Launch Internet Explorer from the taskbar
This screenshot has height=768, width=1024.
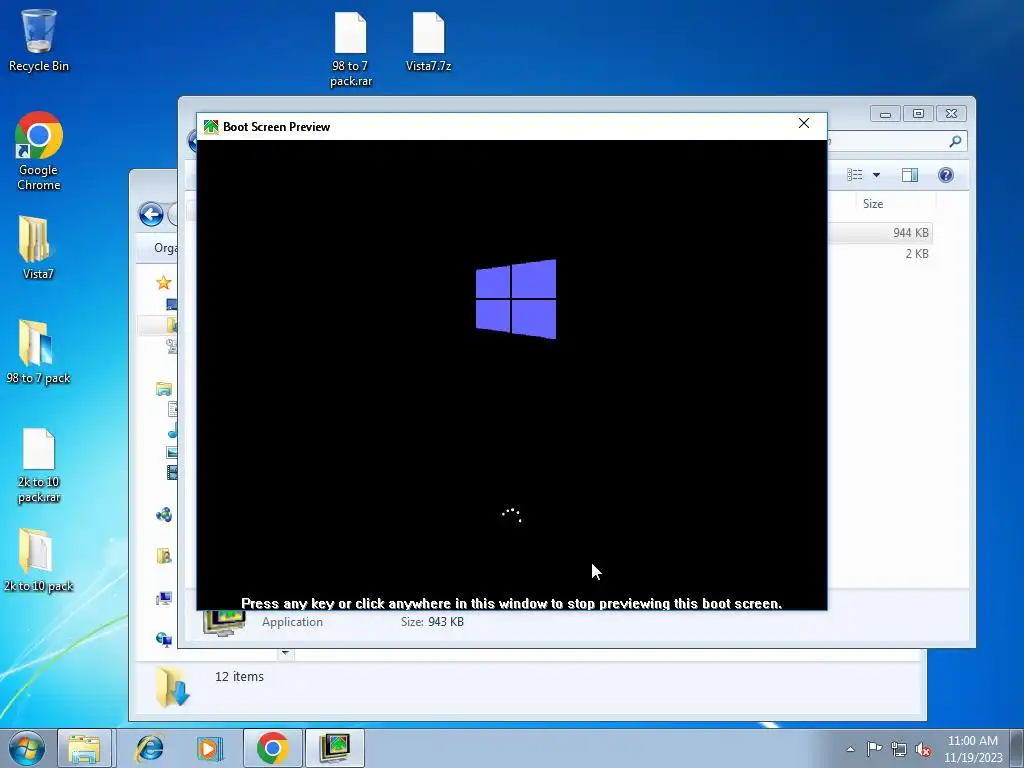point(150,748)
